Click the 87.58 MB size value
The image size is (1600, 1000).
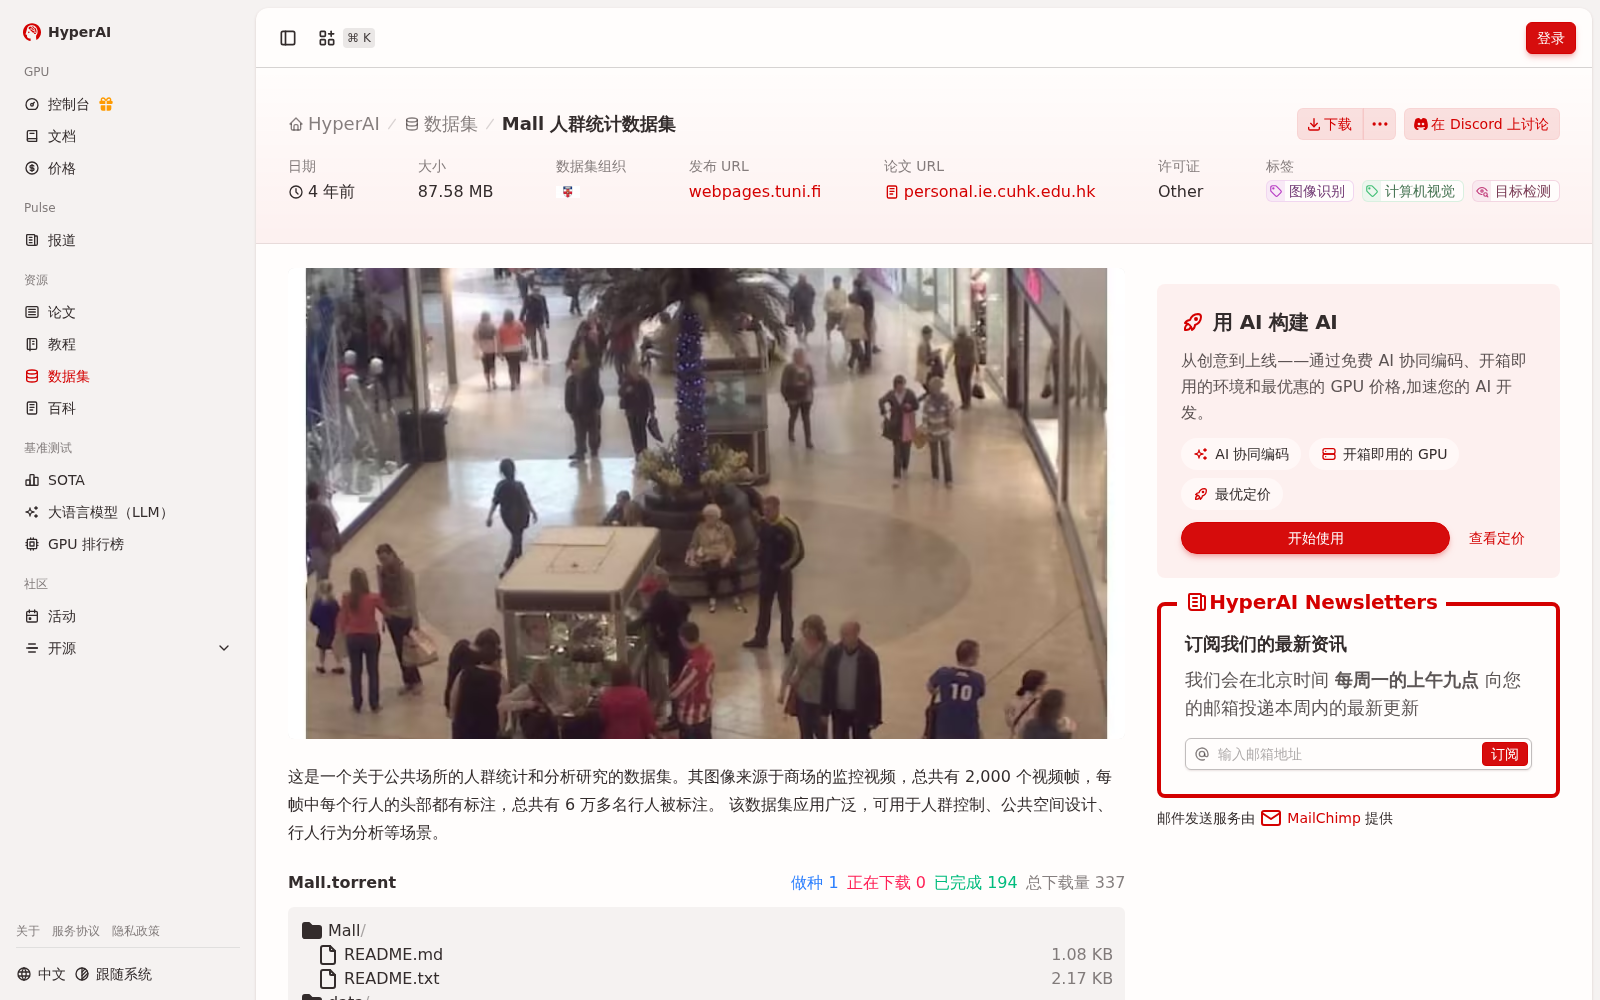click(456, 191)
